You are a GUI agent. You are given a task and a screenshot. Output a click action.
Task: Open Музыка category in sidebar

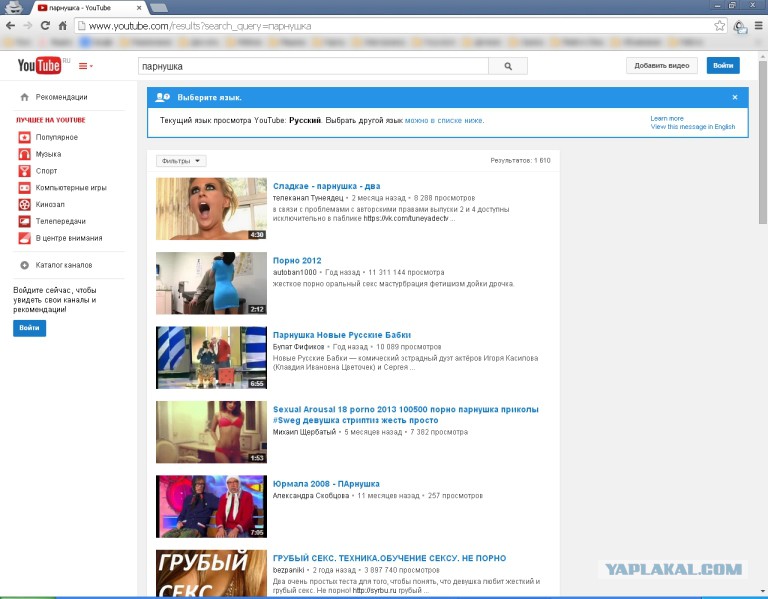click(48, 154)
